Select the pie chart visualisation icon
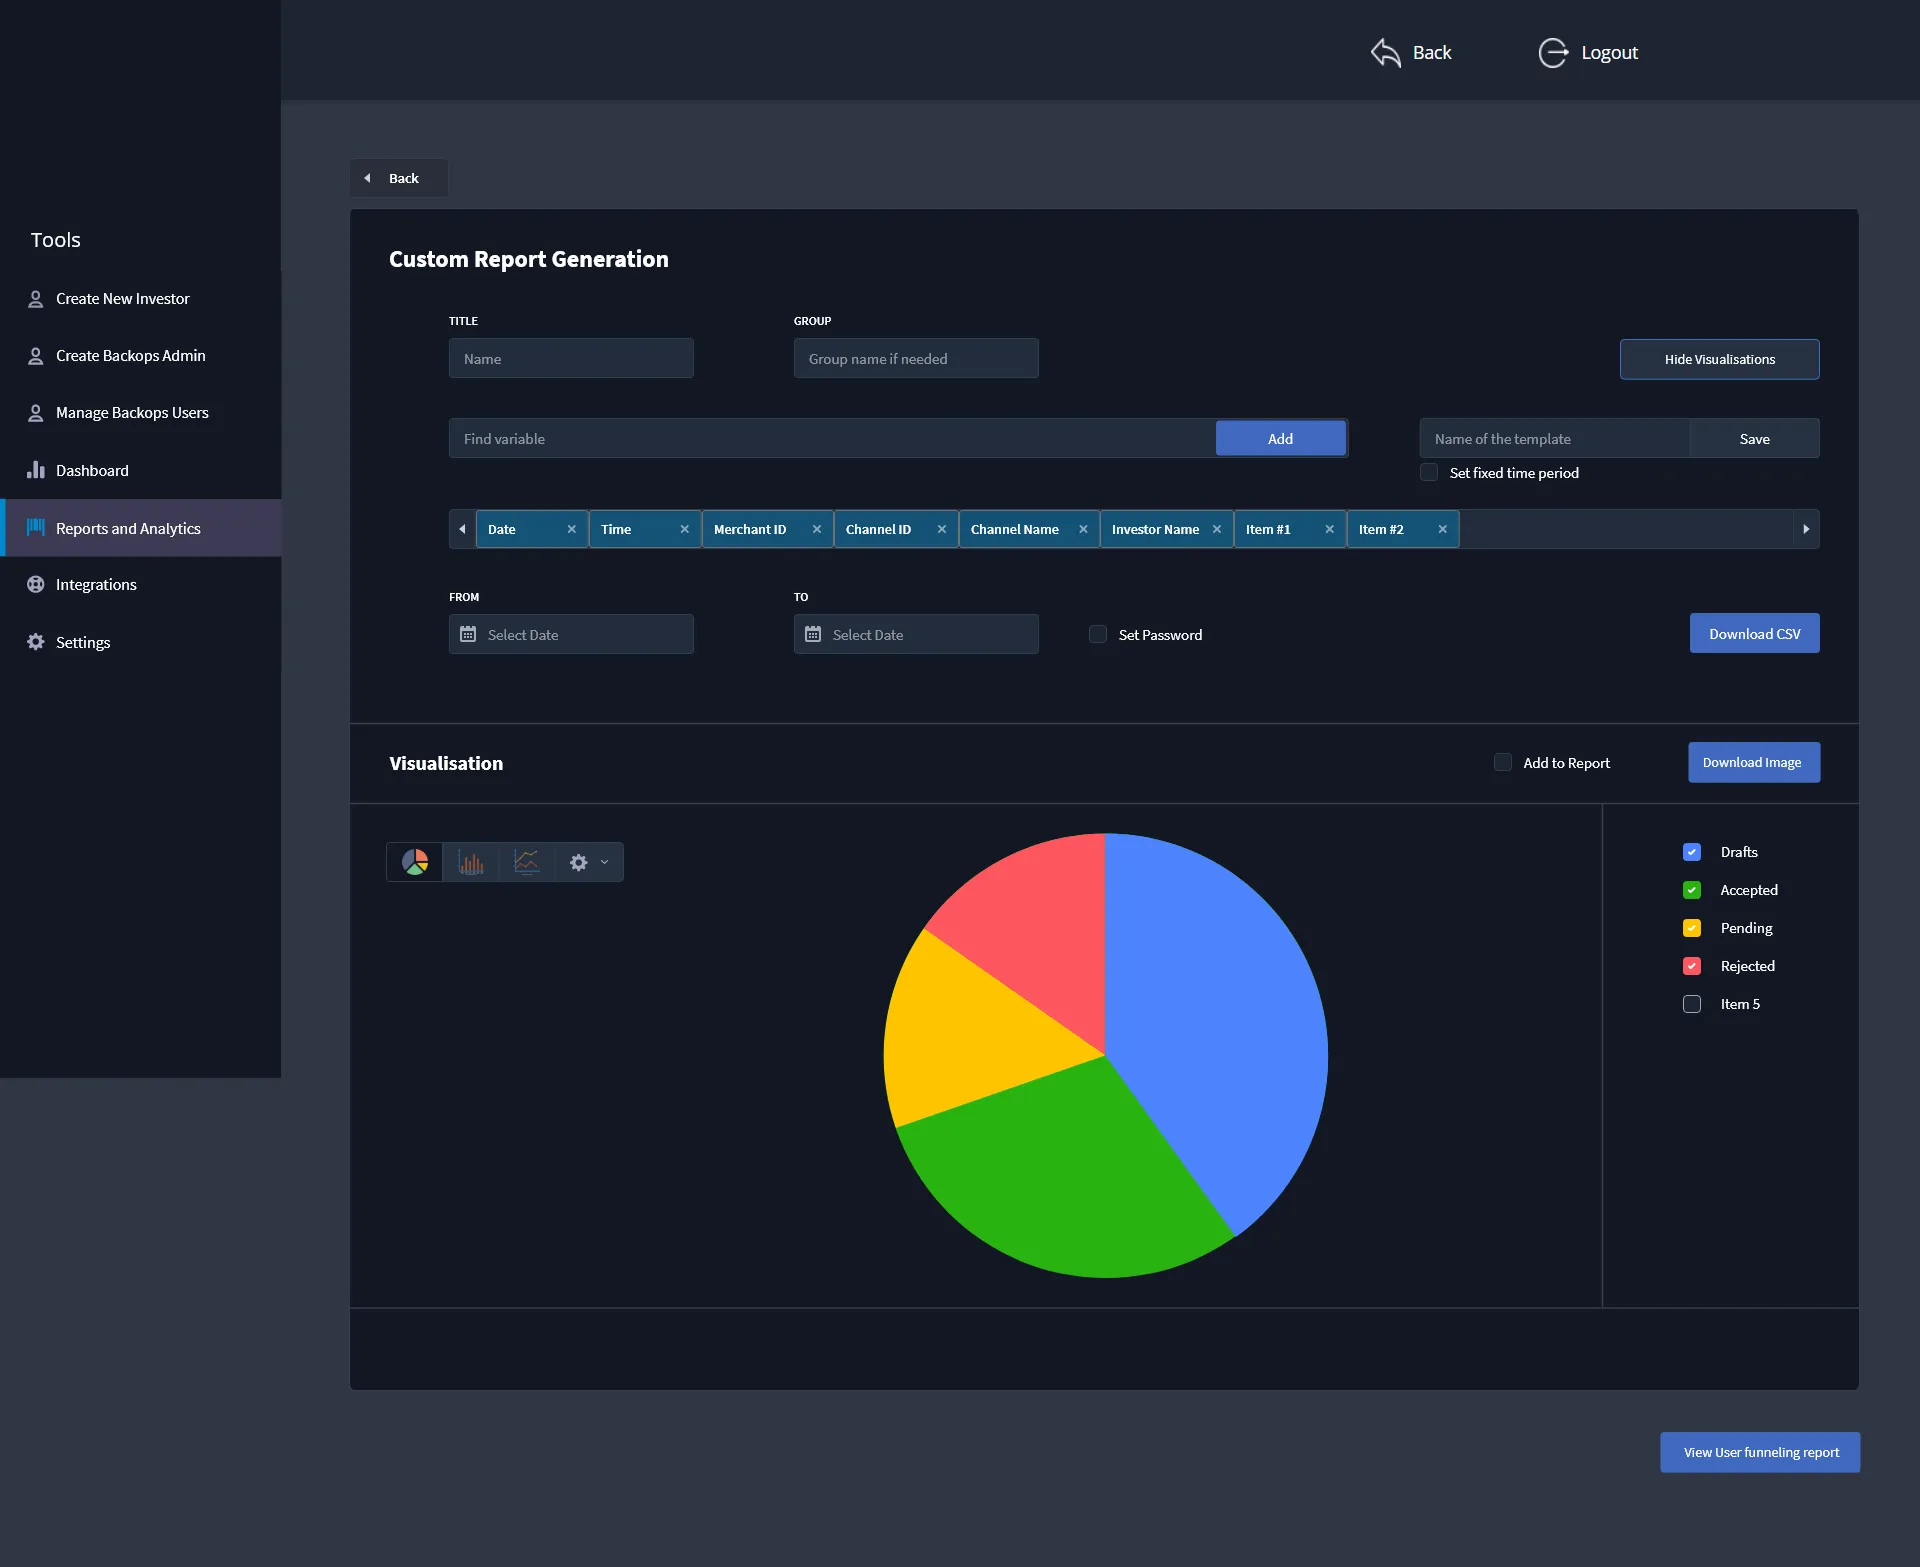Viewport: 1920px width, 1567px height. [415, 862]
